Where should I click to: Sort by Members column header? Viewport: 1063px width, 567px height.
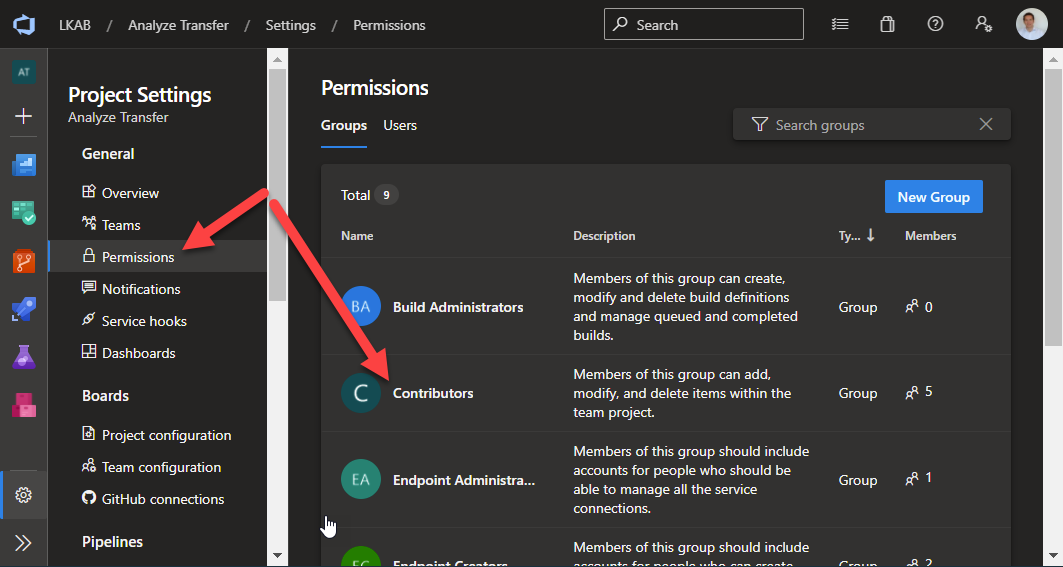point(931,236)
